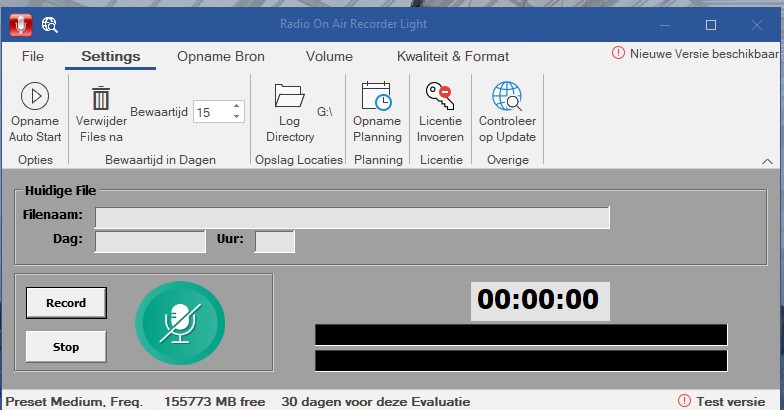This screenshot has height=410, width=784.
Task: Click Controleer op Update globe icon
Action: click(x=507, y=96)
